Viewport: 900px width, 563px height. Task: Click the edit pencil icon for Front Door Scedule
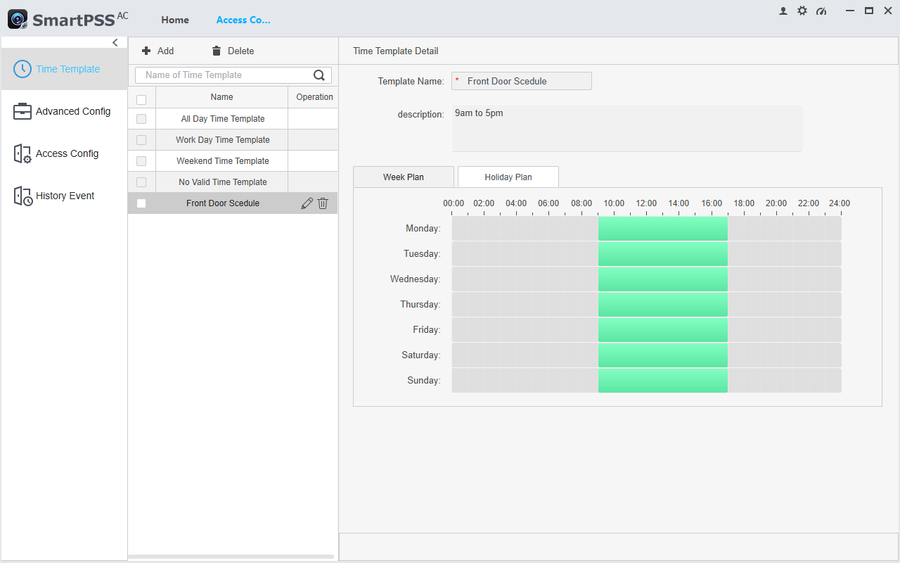pyautogui.click(x=307, y=203)
